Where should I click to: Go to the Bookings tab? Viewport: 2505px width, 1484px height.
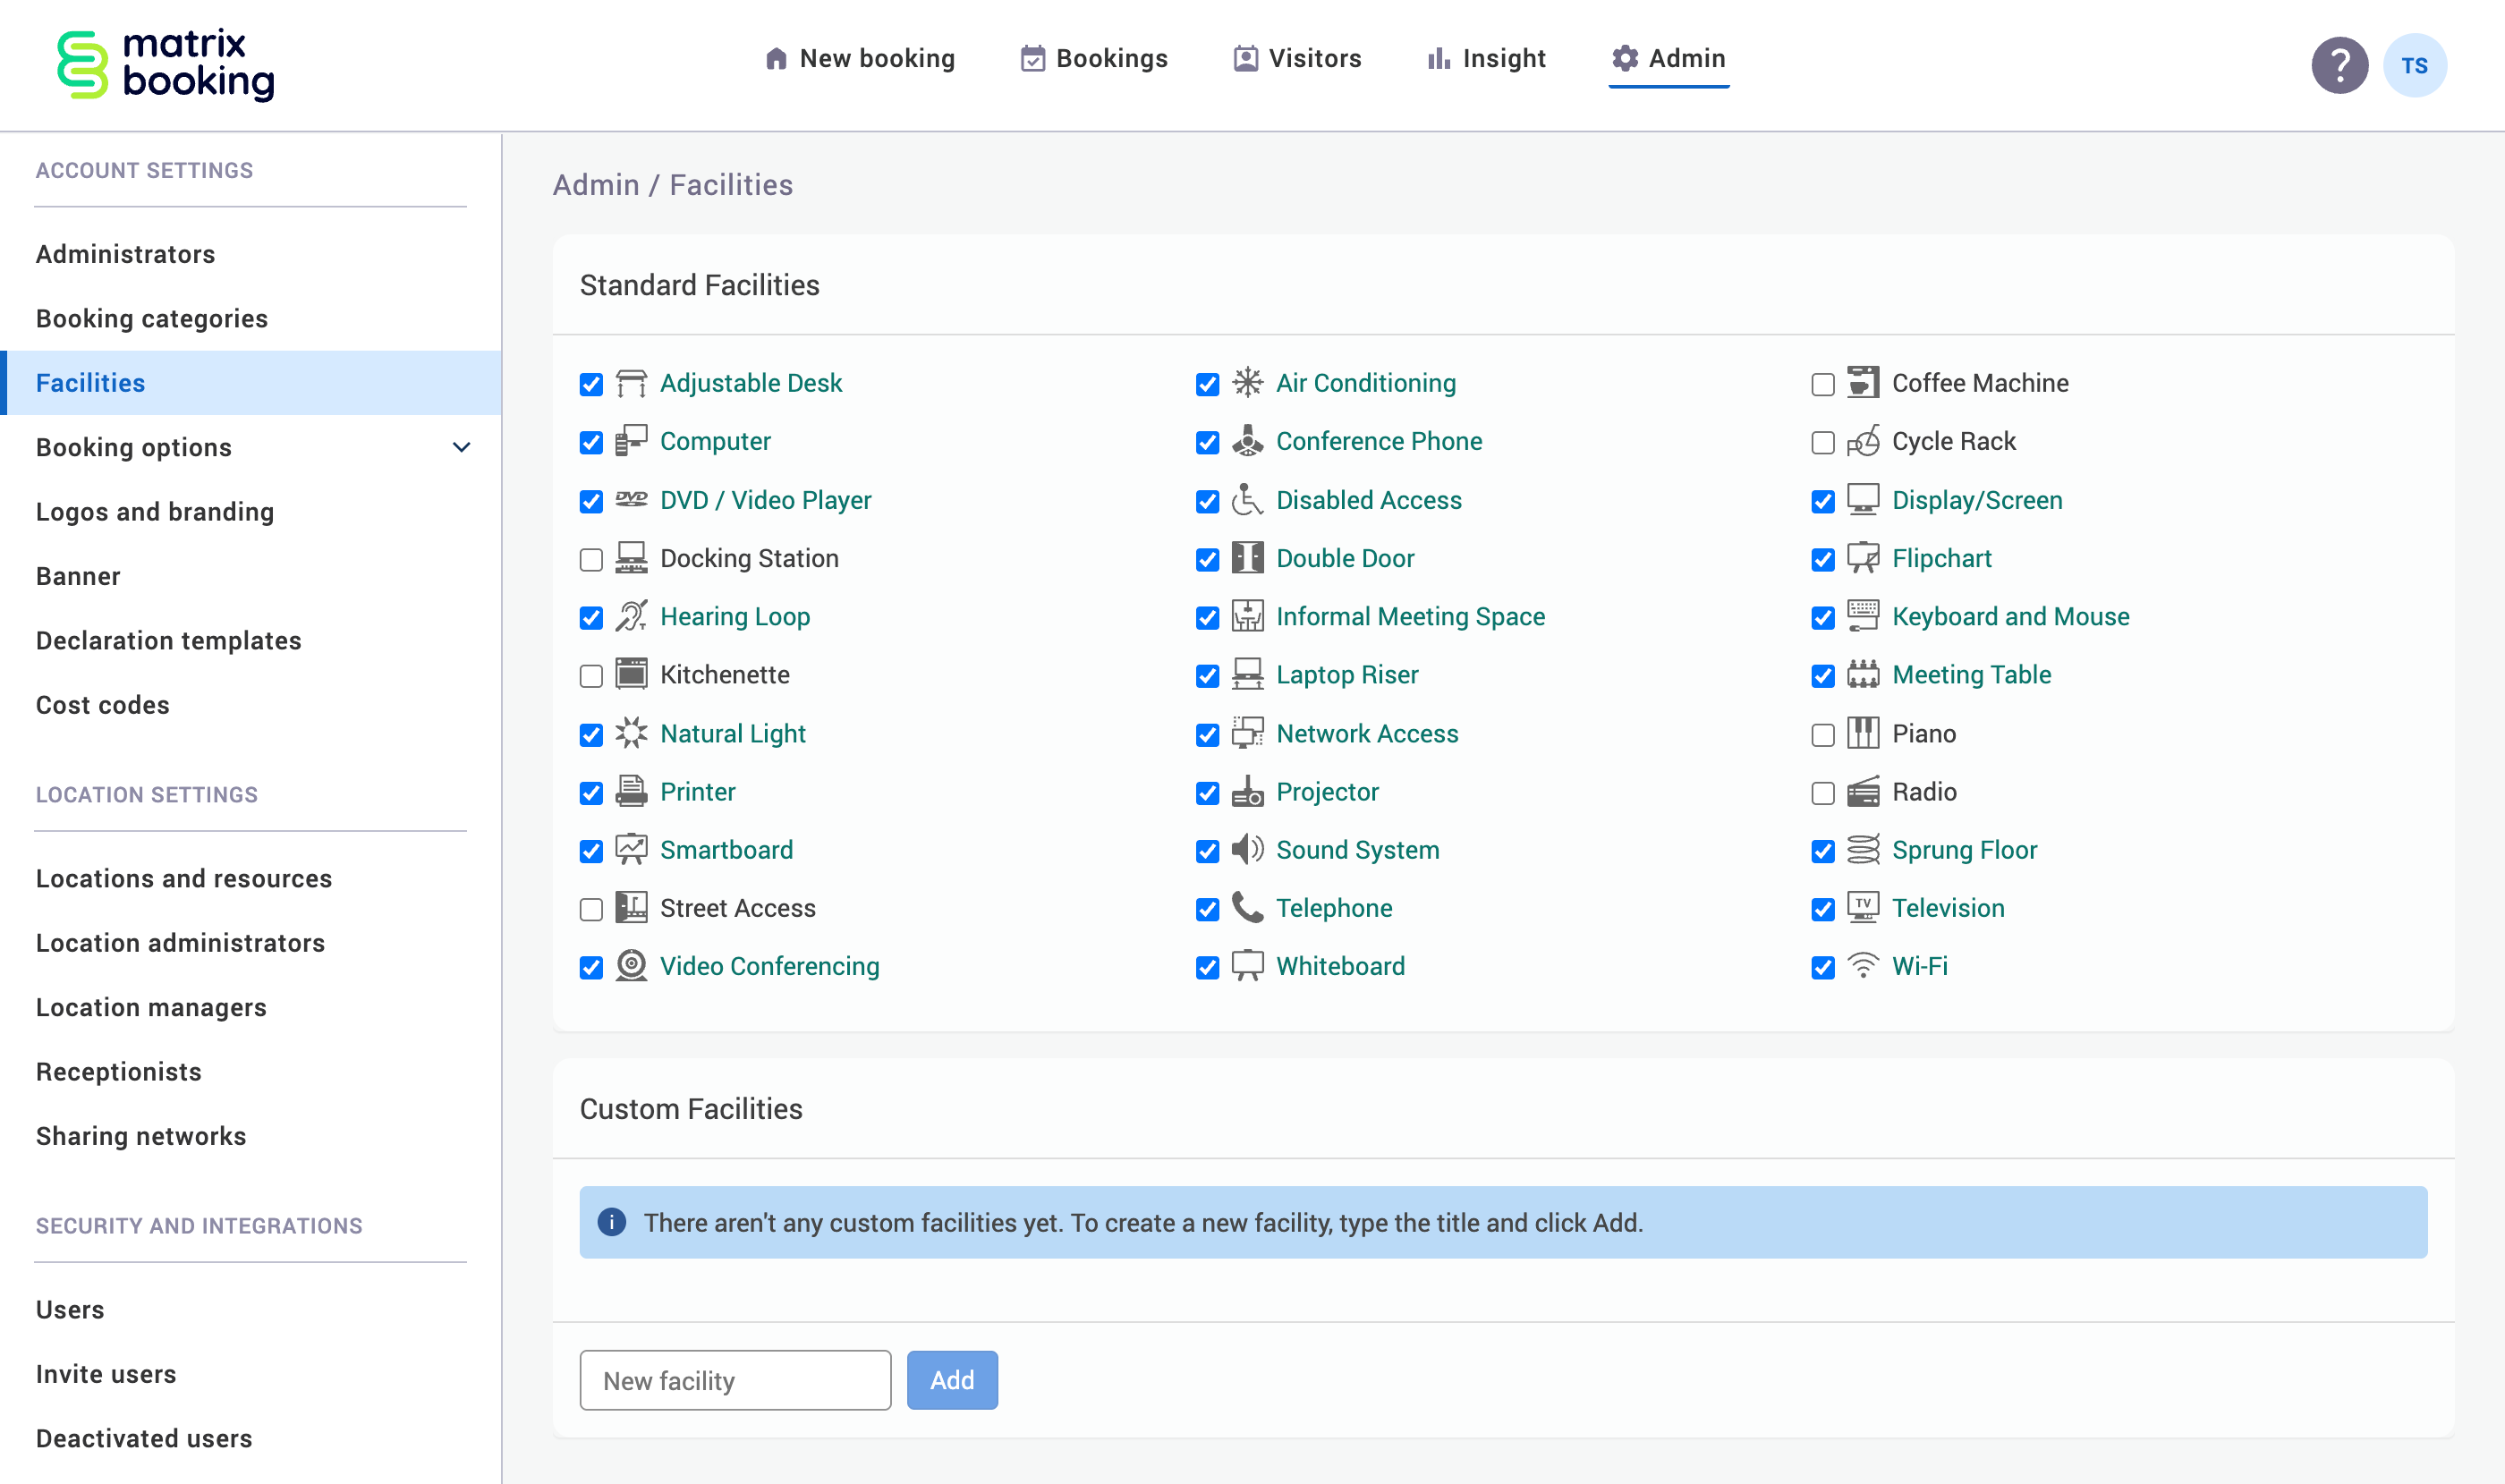[x=1094, y=59]
